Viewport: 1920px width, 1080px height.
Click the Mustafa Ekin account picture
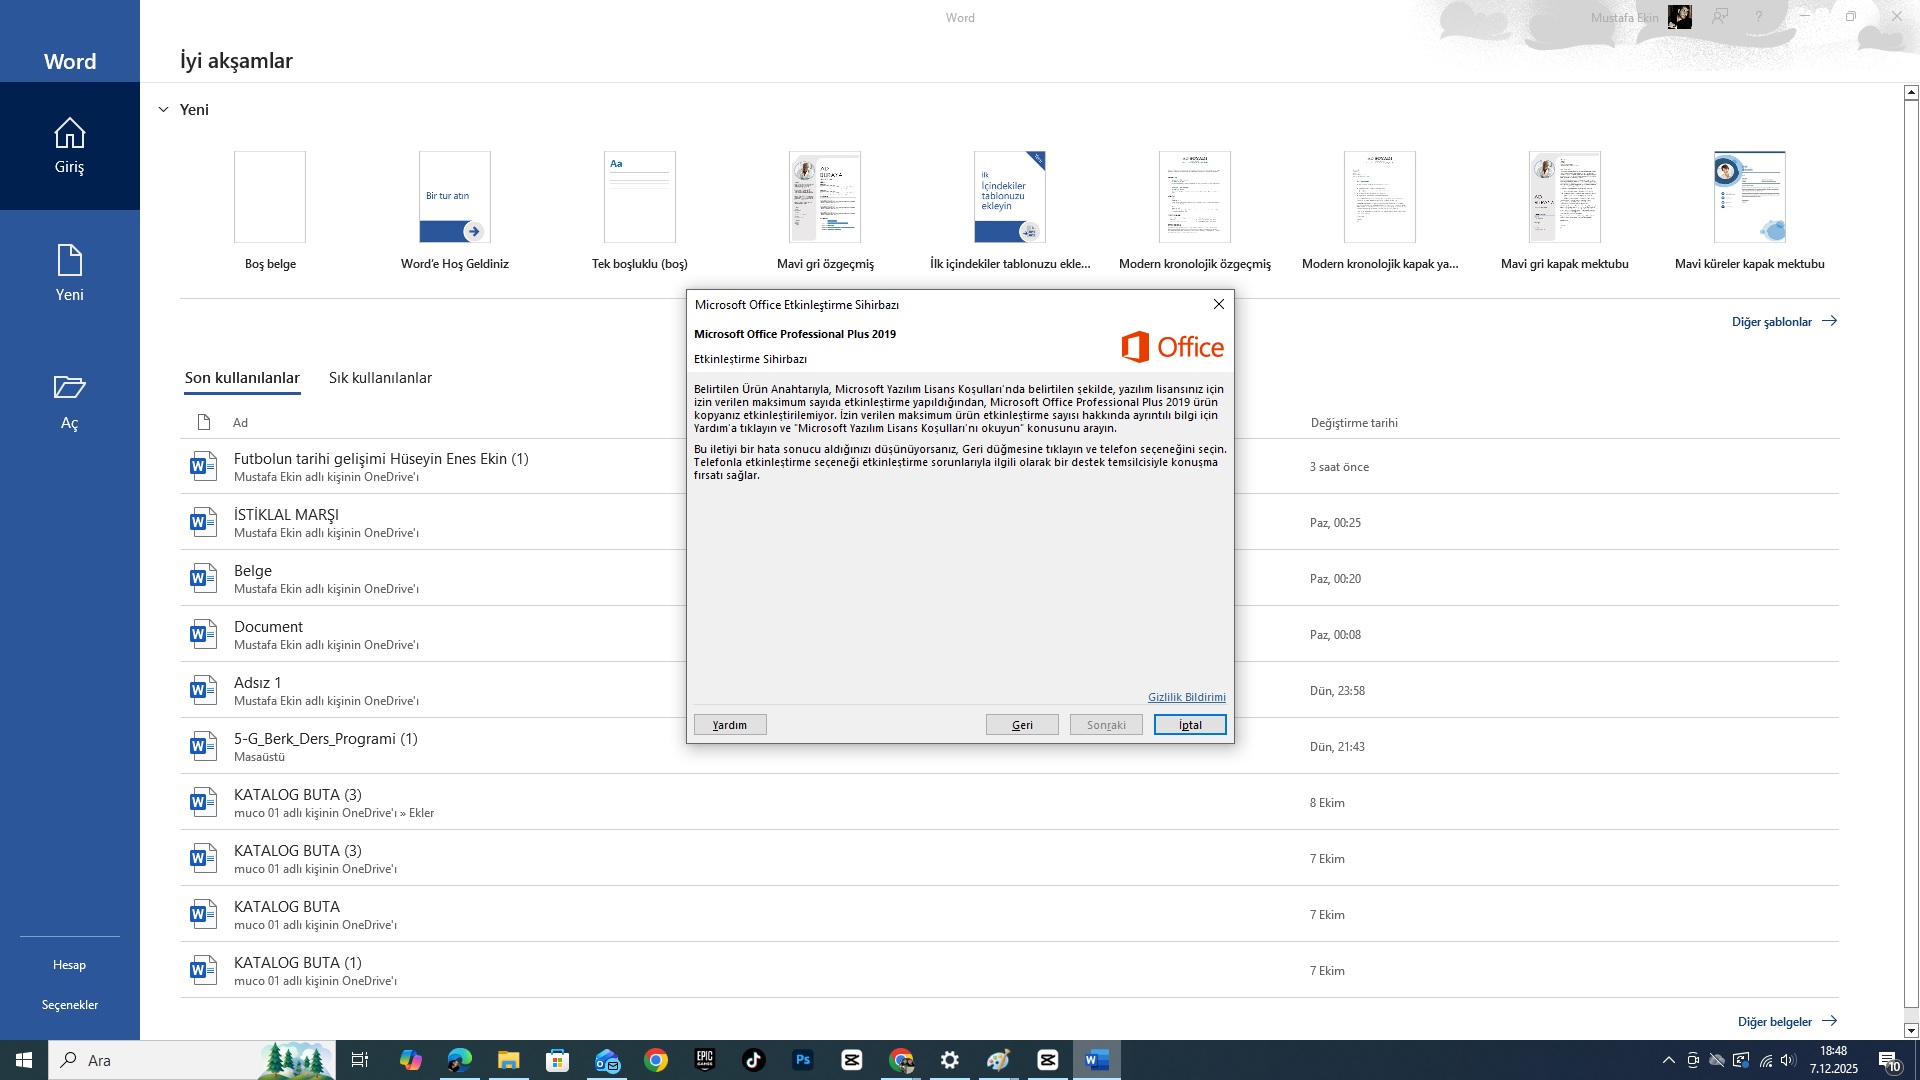click(1680, 17)
